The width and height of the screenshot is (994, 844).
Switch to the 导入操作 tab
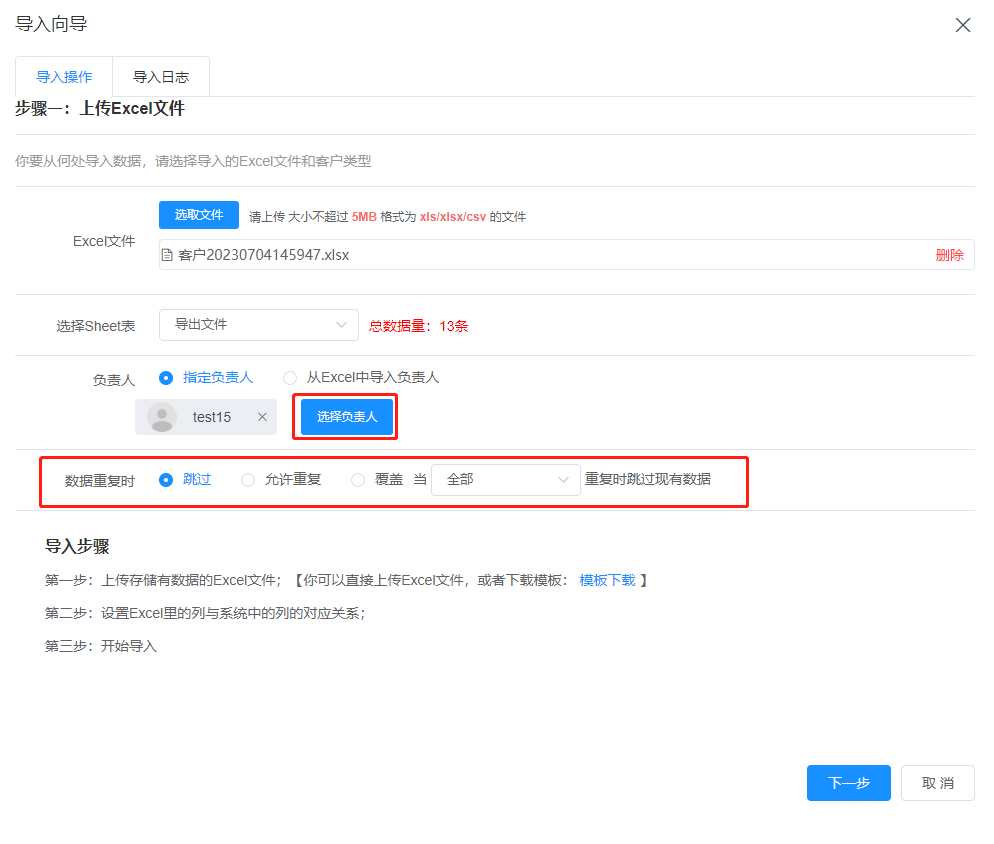[x=64, y=77]
